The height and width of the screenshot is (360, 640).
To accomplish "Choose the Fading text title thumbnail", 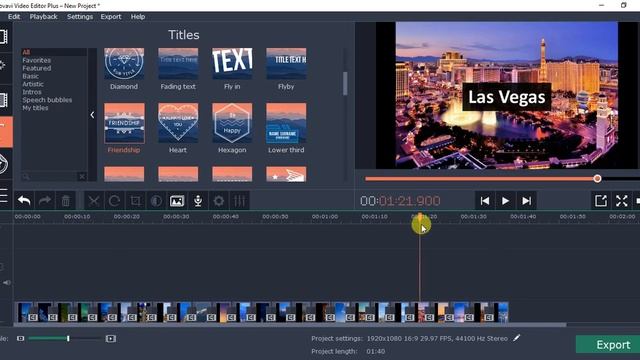I will pyautogui.click(x=178, y=64).
